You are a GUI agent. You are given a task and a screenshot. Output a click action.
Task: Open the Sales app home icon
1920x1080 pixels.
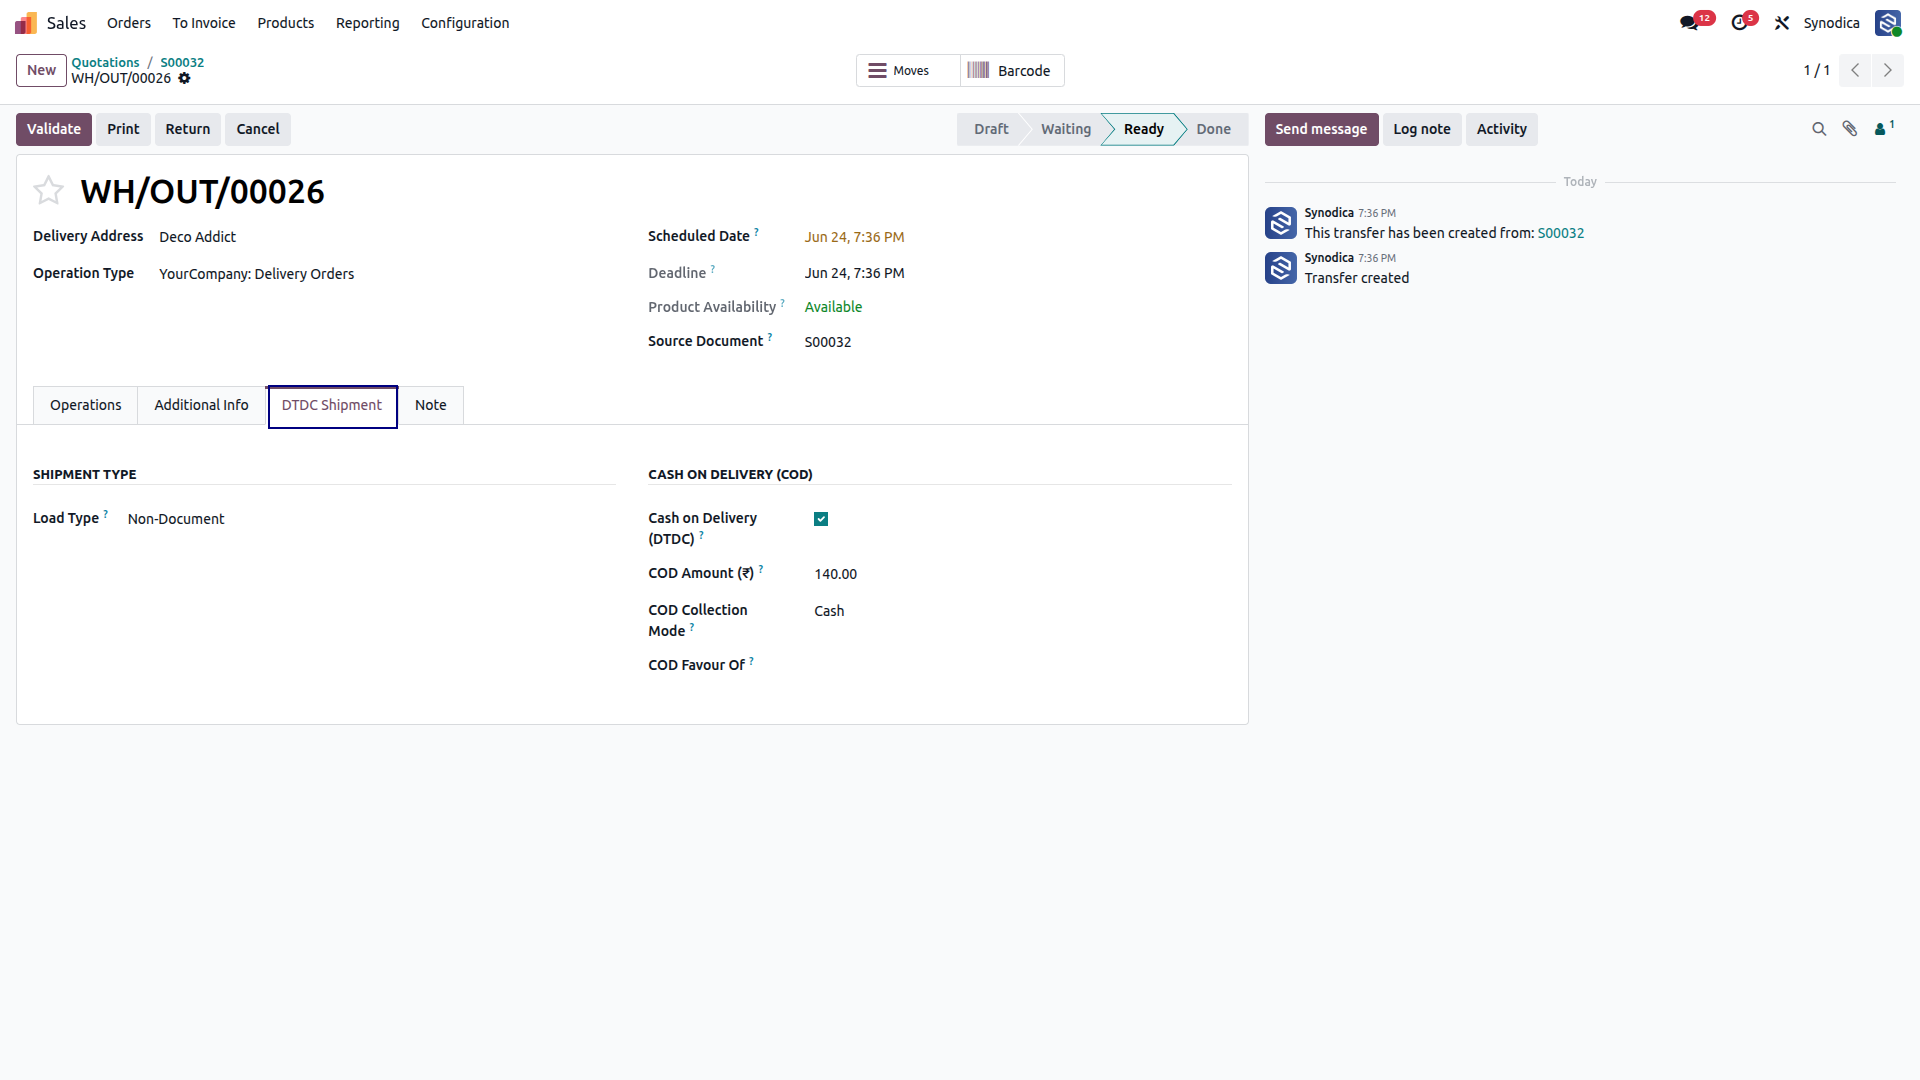pyautogui.click(x=26, y=23)
